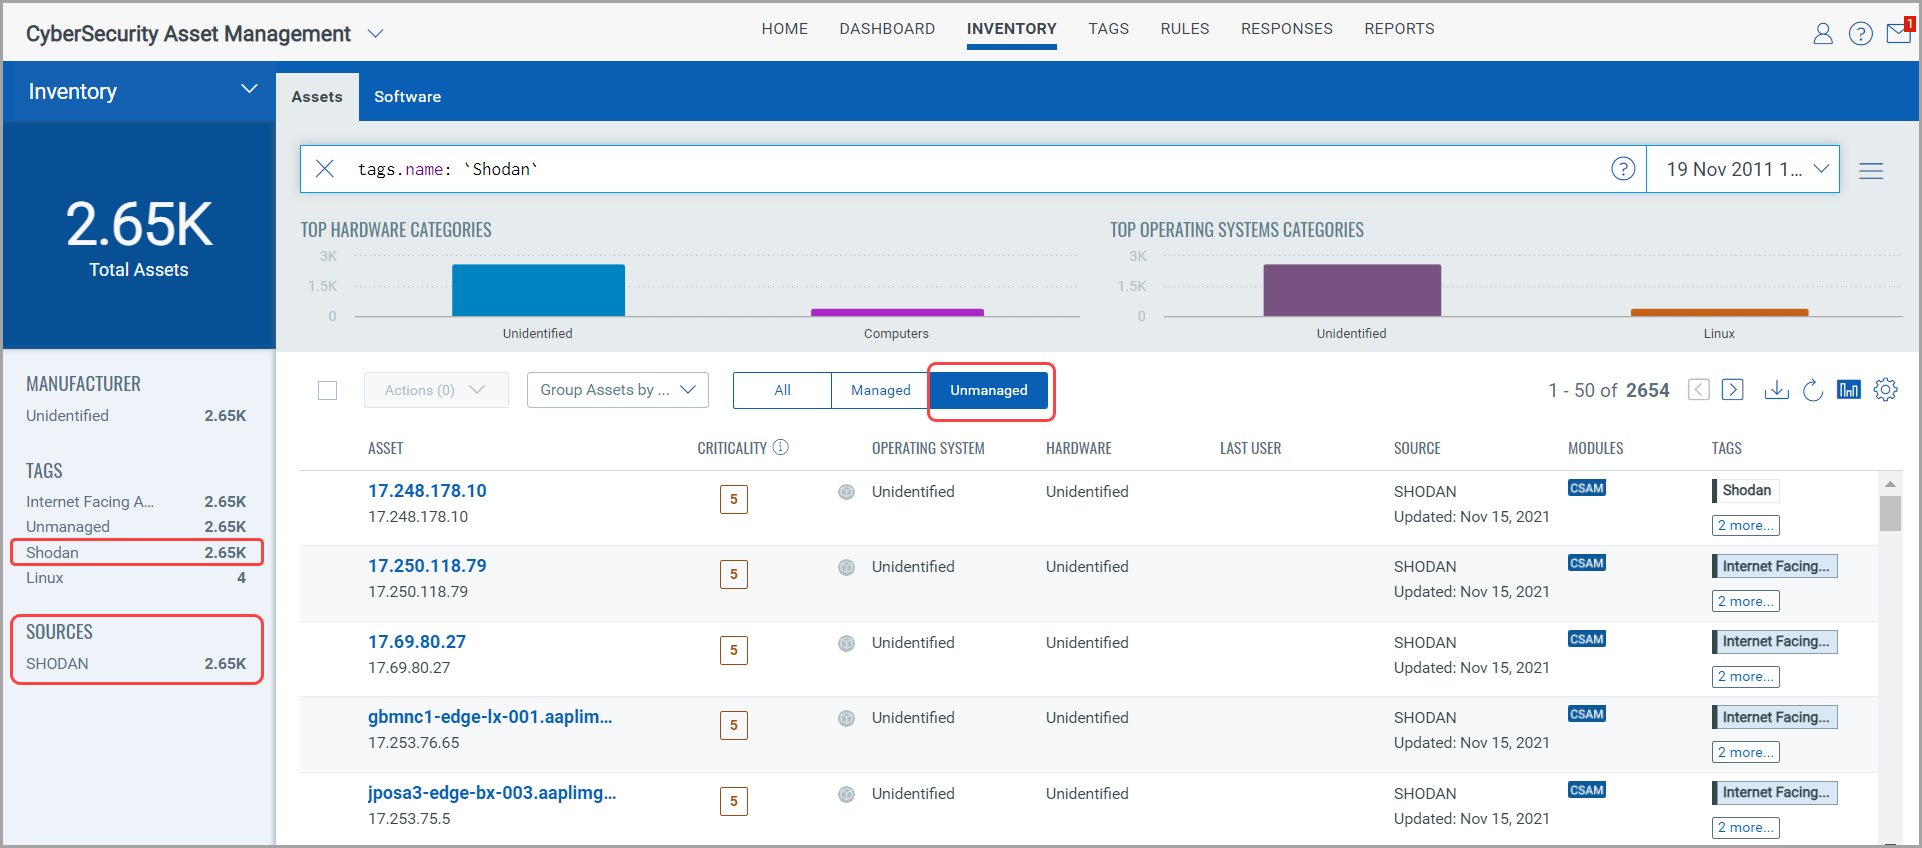
Task: Open table settings gear icon
Action: tap(1886, 390)
